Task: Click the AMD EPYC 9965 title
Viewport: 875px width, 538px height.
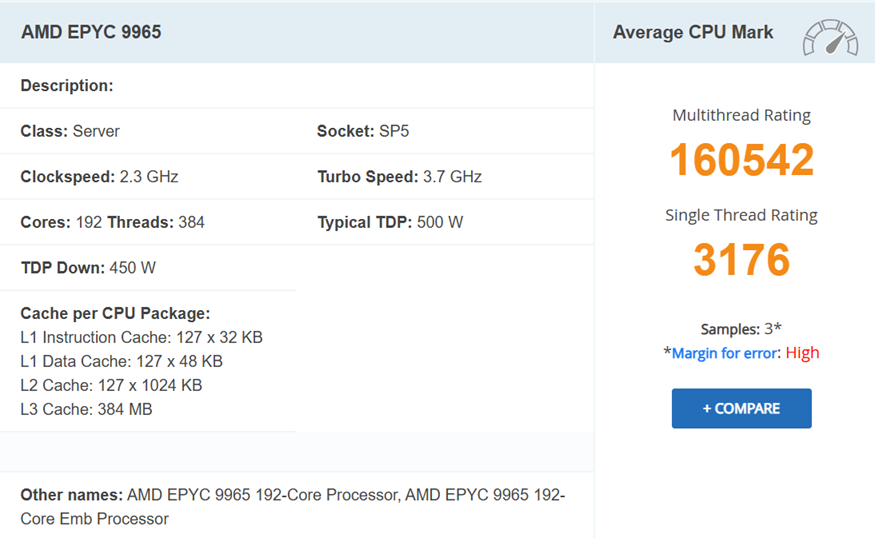Action: click(91, 32)
